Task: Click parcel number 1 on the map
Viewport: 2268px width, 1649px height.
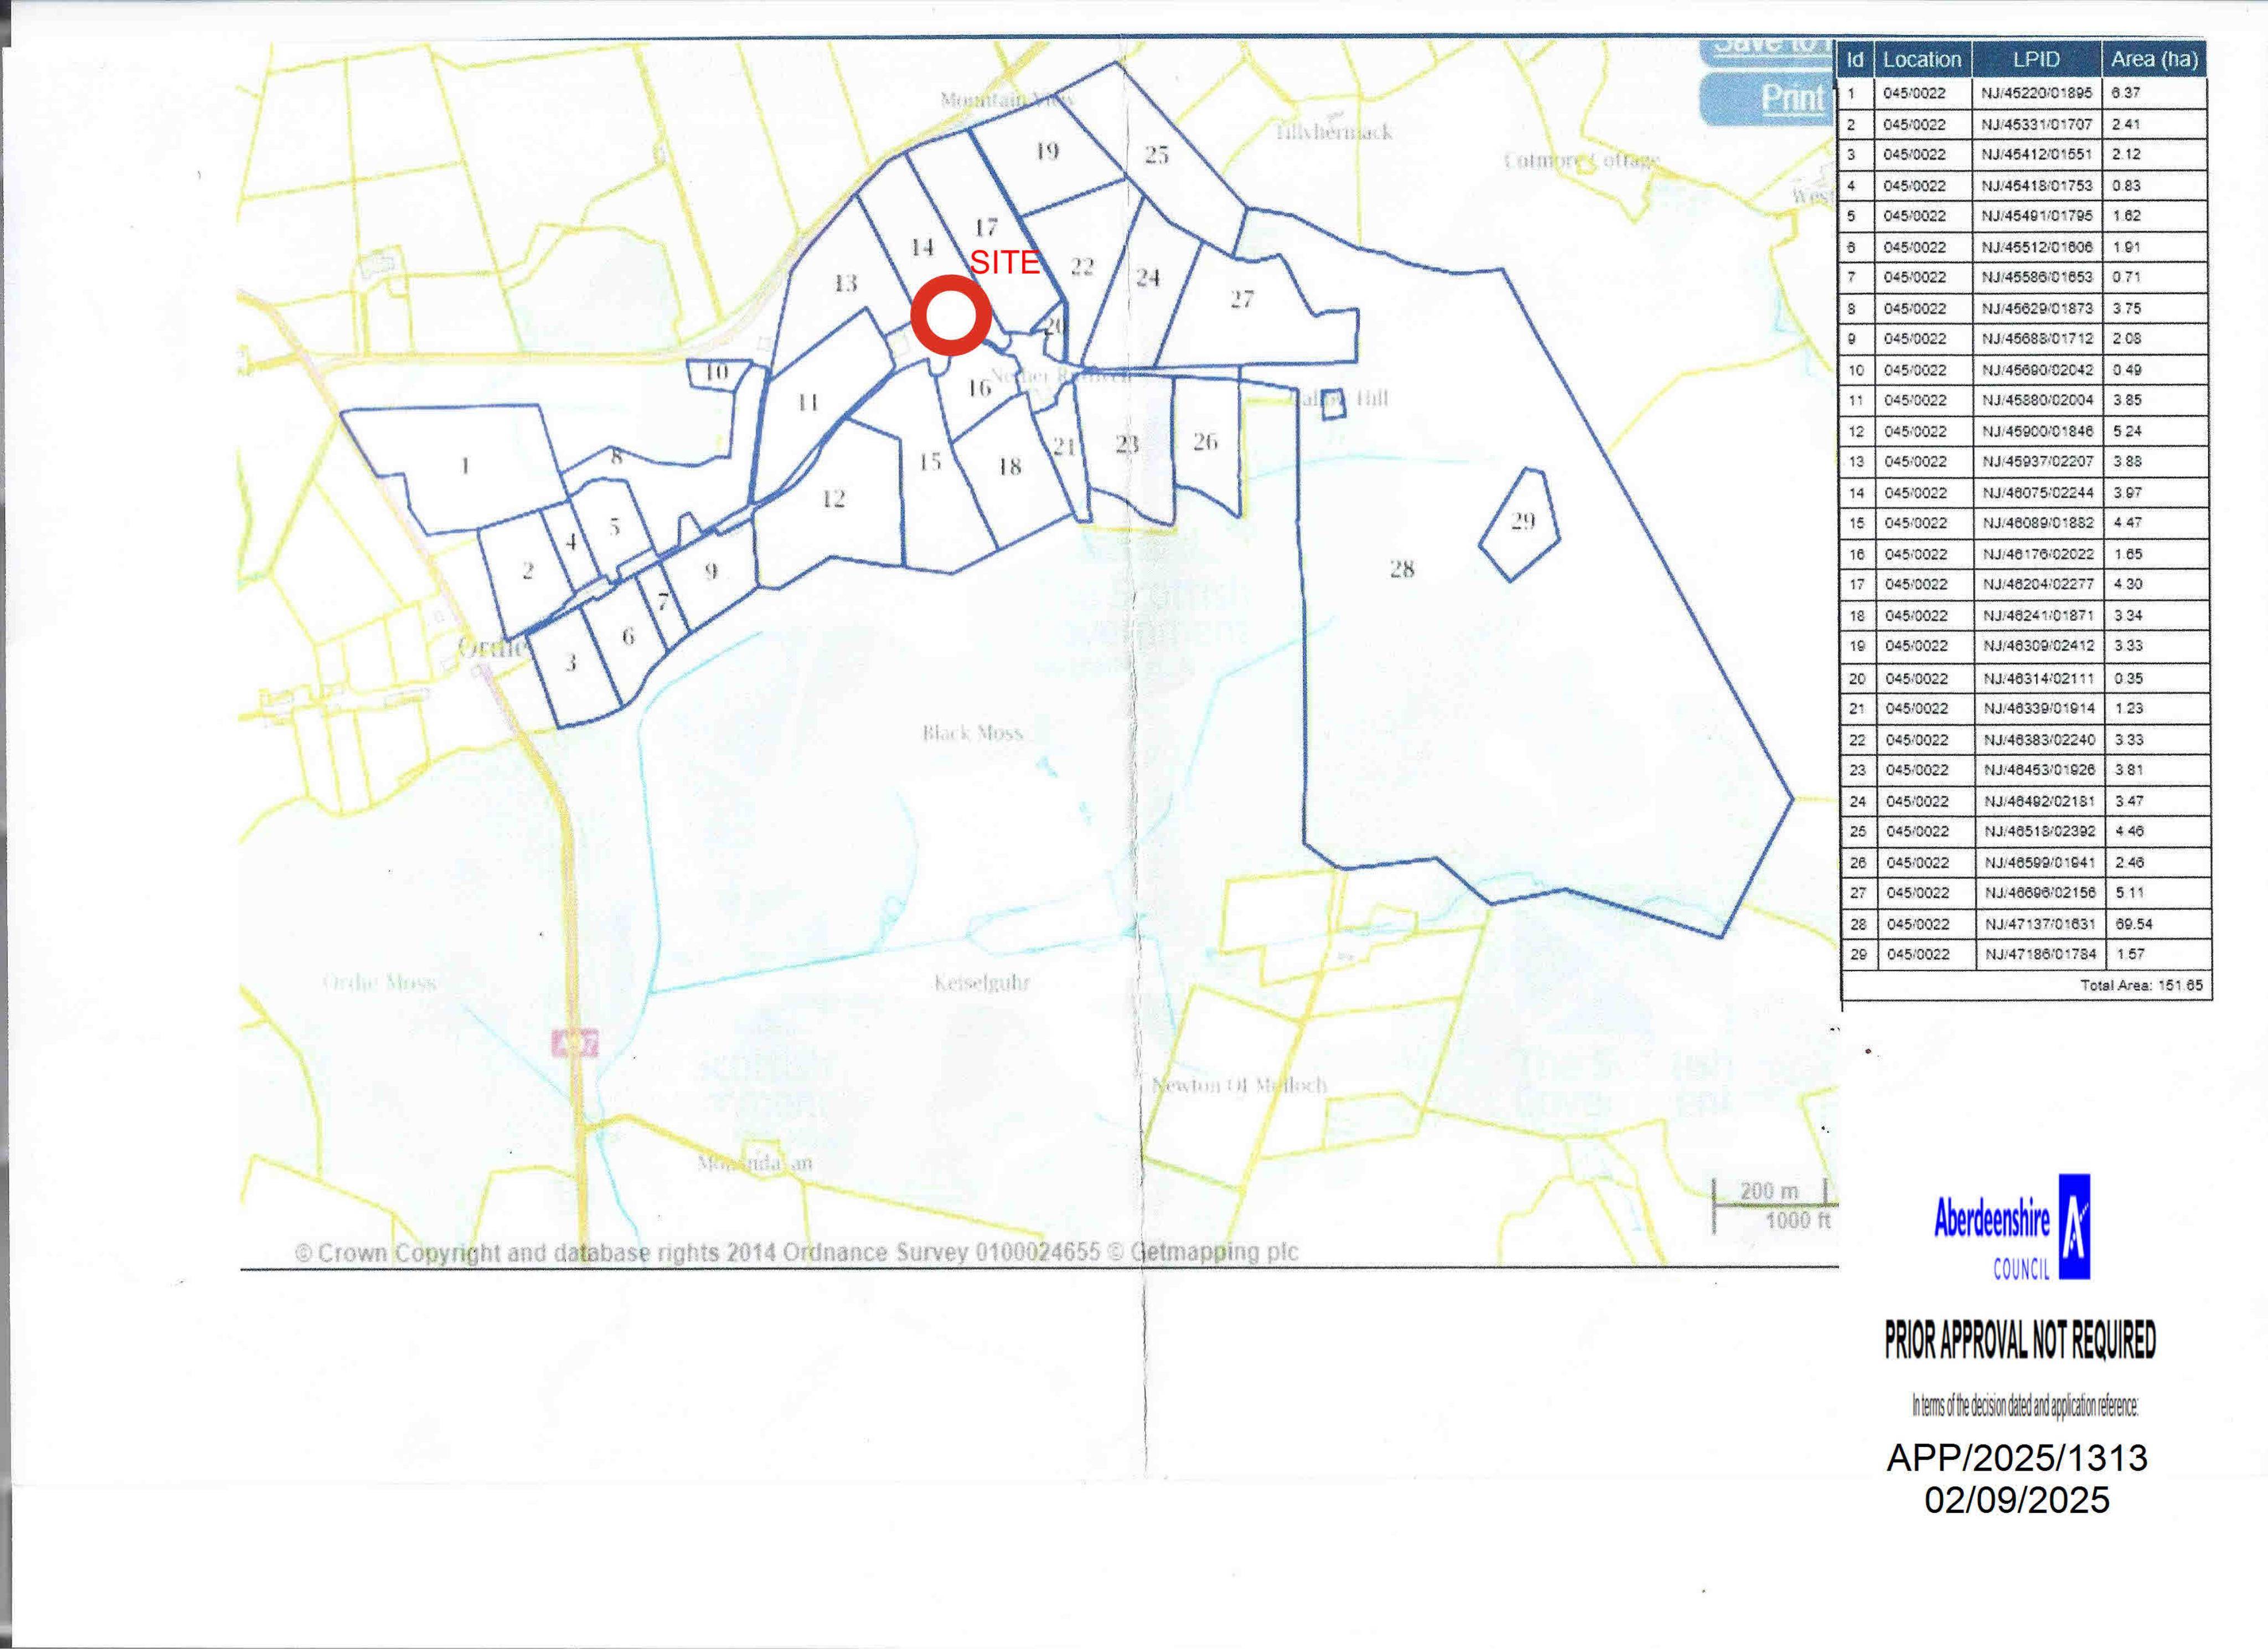Action: pyautogui.click(x=465, y=465)
